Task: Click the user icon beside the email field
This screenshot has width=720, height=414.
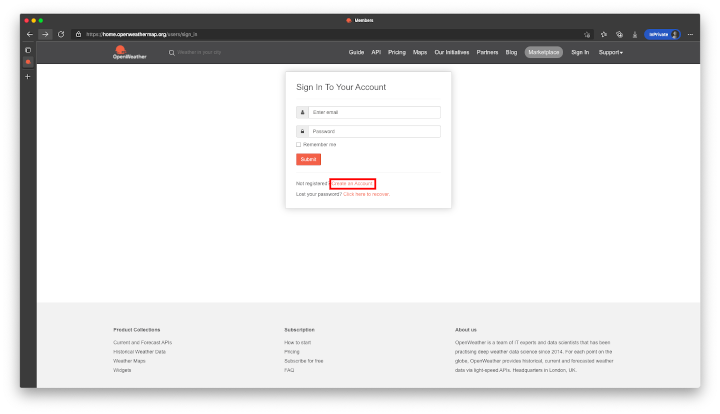Action: 302,112
